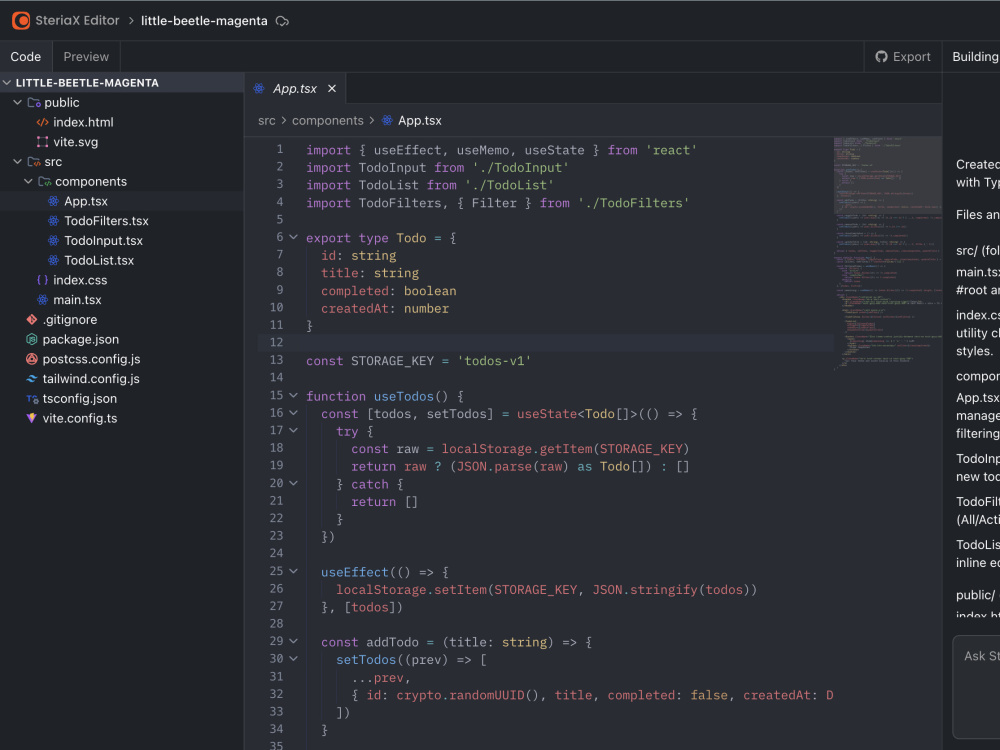Click the components breadcrumb segment
Viewport: 1000px width, 750px height.
[328, 121]
